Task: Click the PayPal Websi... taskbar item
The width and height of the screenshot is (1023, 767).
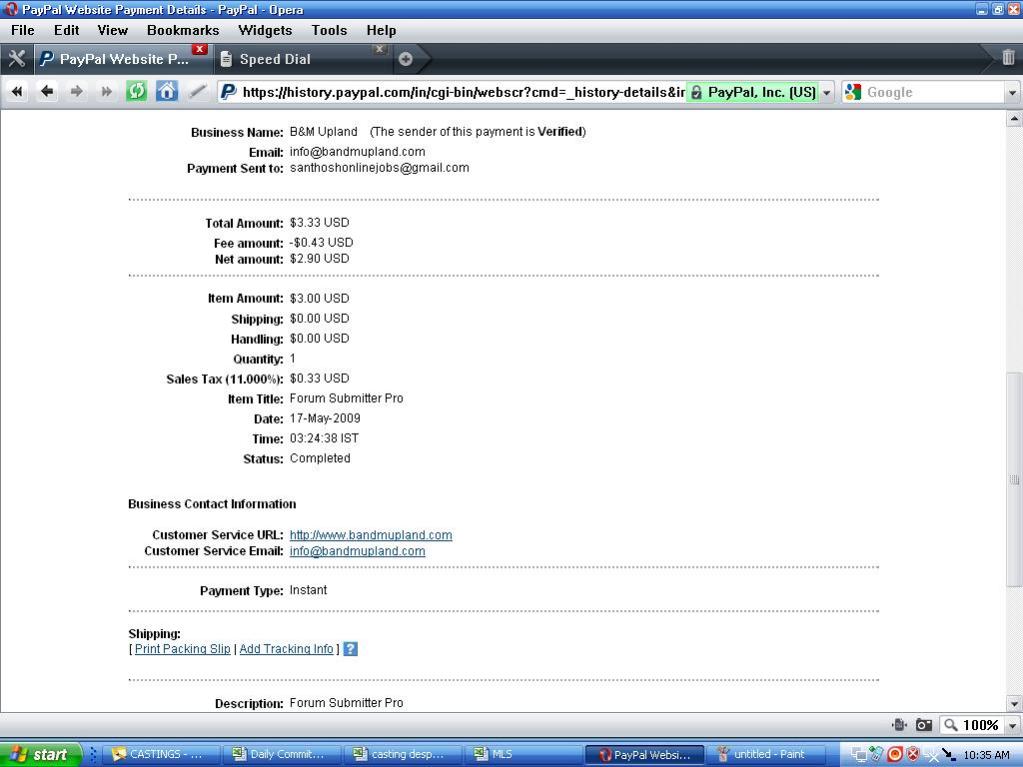Action: tap(645, 755)
